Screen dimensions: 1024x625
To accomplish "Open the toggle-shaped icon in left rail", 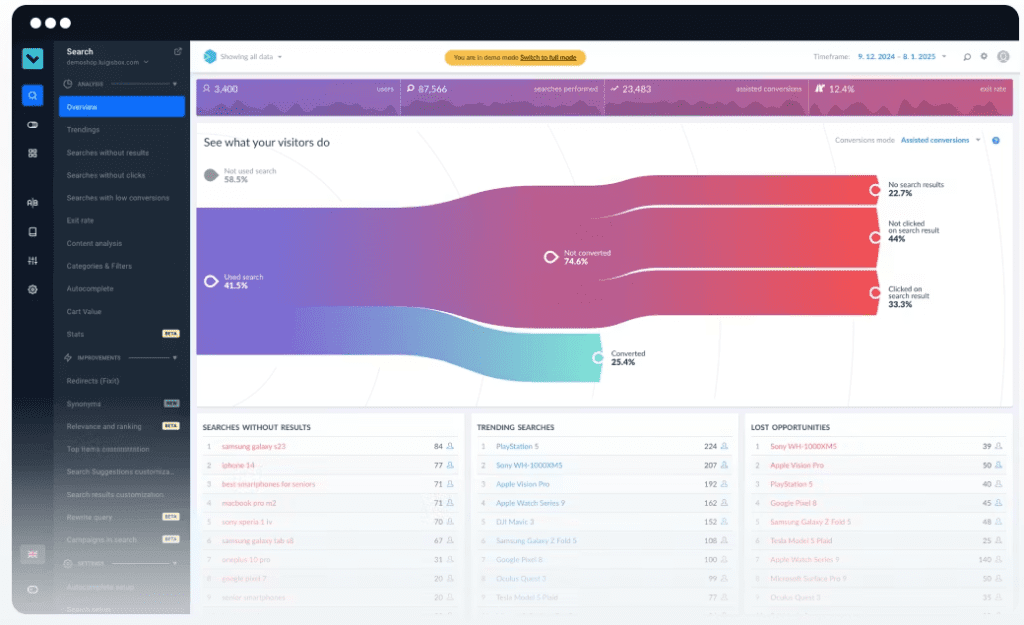I will [33, 125].
